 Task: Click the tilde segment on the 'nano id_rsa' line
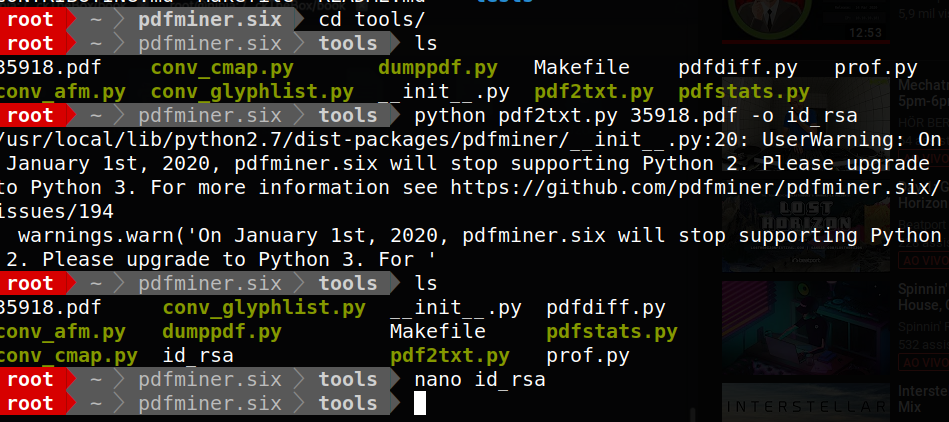pyautogui.click(x=96, y=380)
